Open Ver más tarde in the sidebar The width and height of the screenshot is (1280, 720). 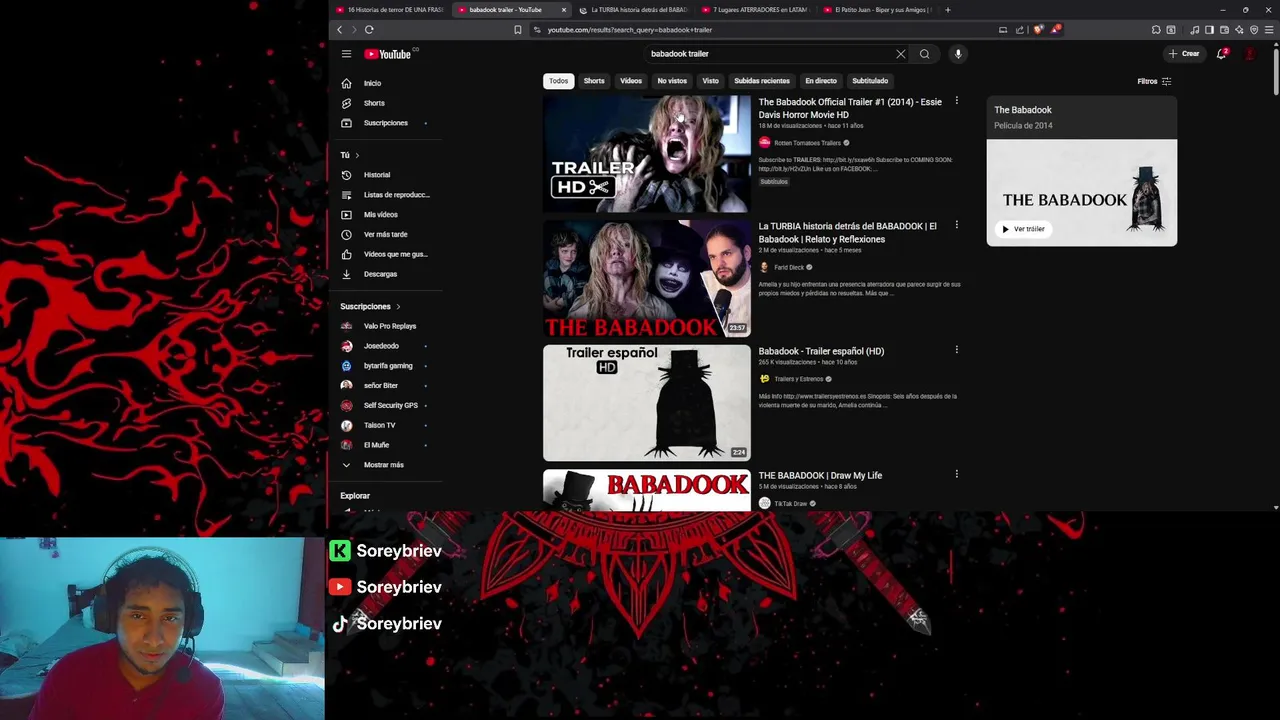[386, 234]
